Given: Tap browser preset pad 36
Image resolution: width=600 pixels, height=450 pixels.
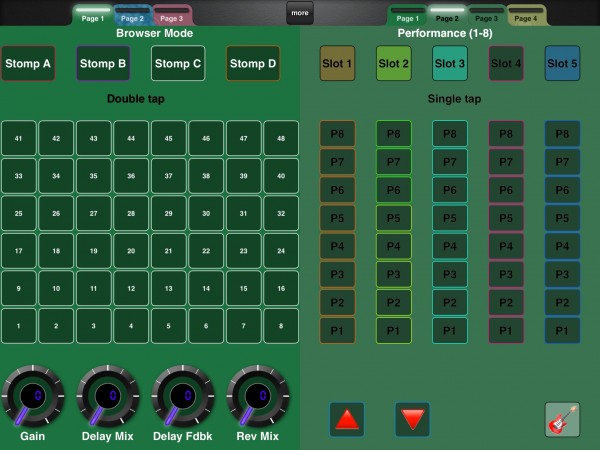Looking at the screenshot, I should [131, 176].
